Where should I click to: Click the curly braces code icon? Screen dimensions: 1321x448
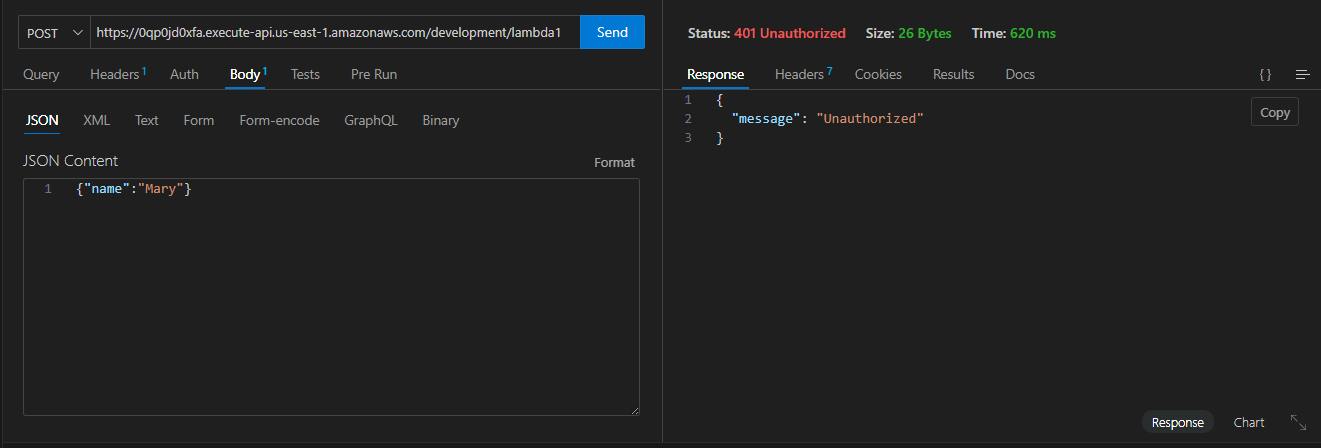(1265, 74)
